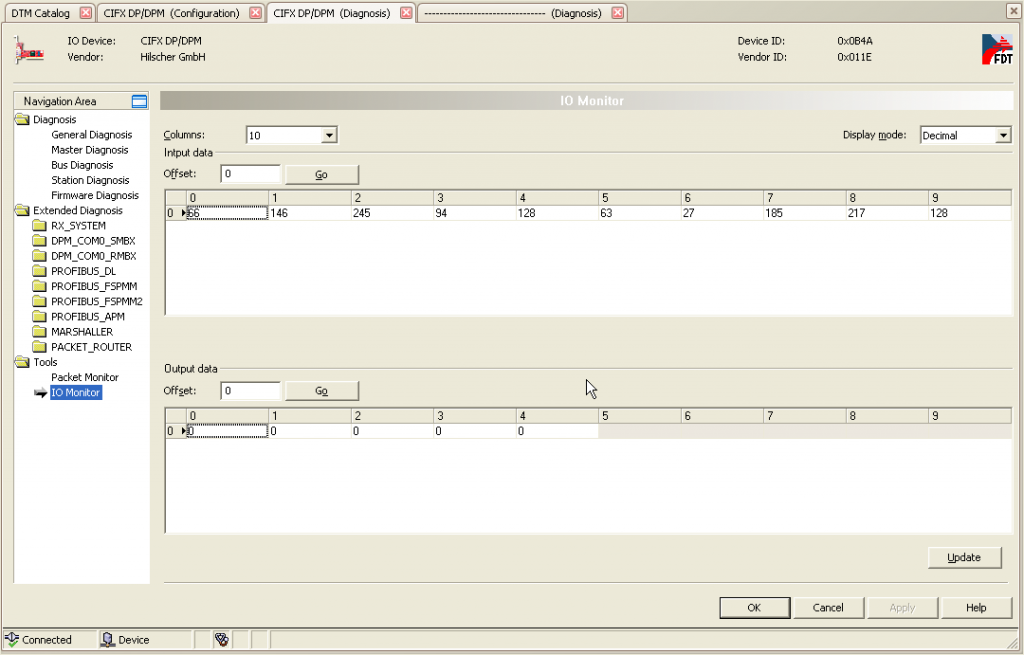Screen dimensions: 1024x655
Task: Click the Connected status icon
Action: pyautogui.click(x=13, y=640)
